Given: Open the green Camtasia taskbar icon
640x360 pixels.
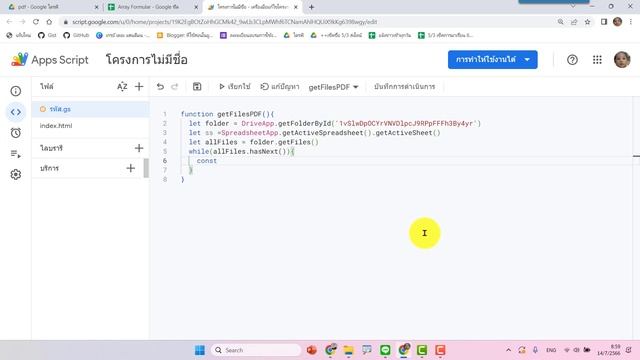Looking at the screenshot, I should 422,350.
